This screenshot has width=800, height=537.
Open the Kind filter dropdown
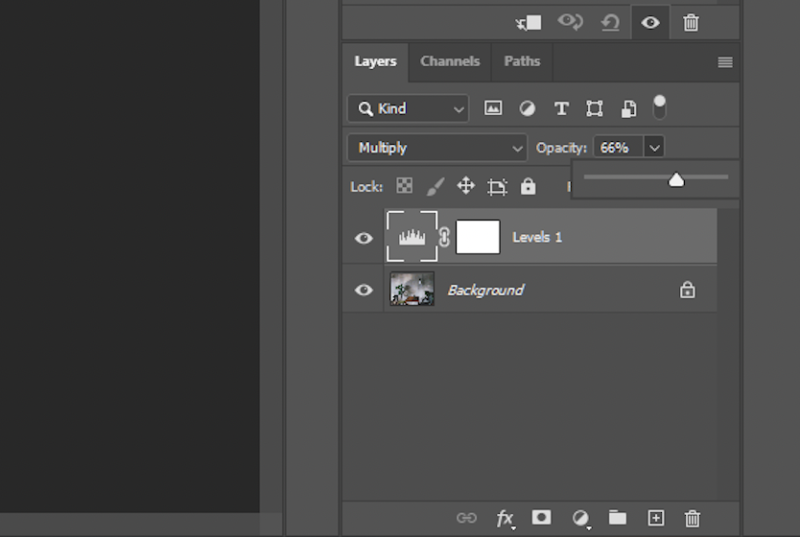pyautogui.click(x=408, y=109)
